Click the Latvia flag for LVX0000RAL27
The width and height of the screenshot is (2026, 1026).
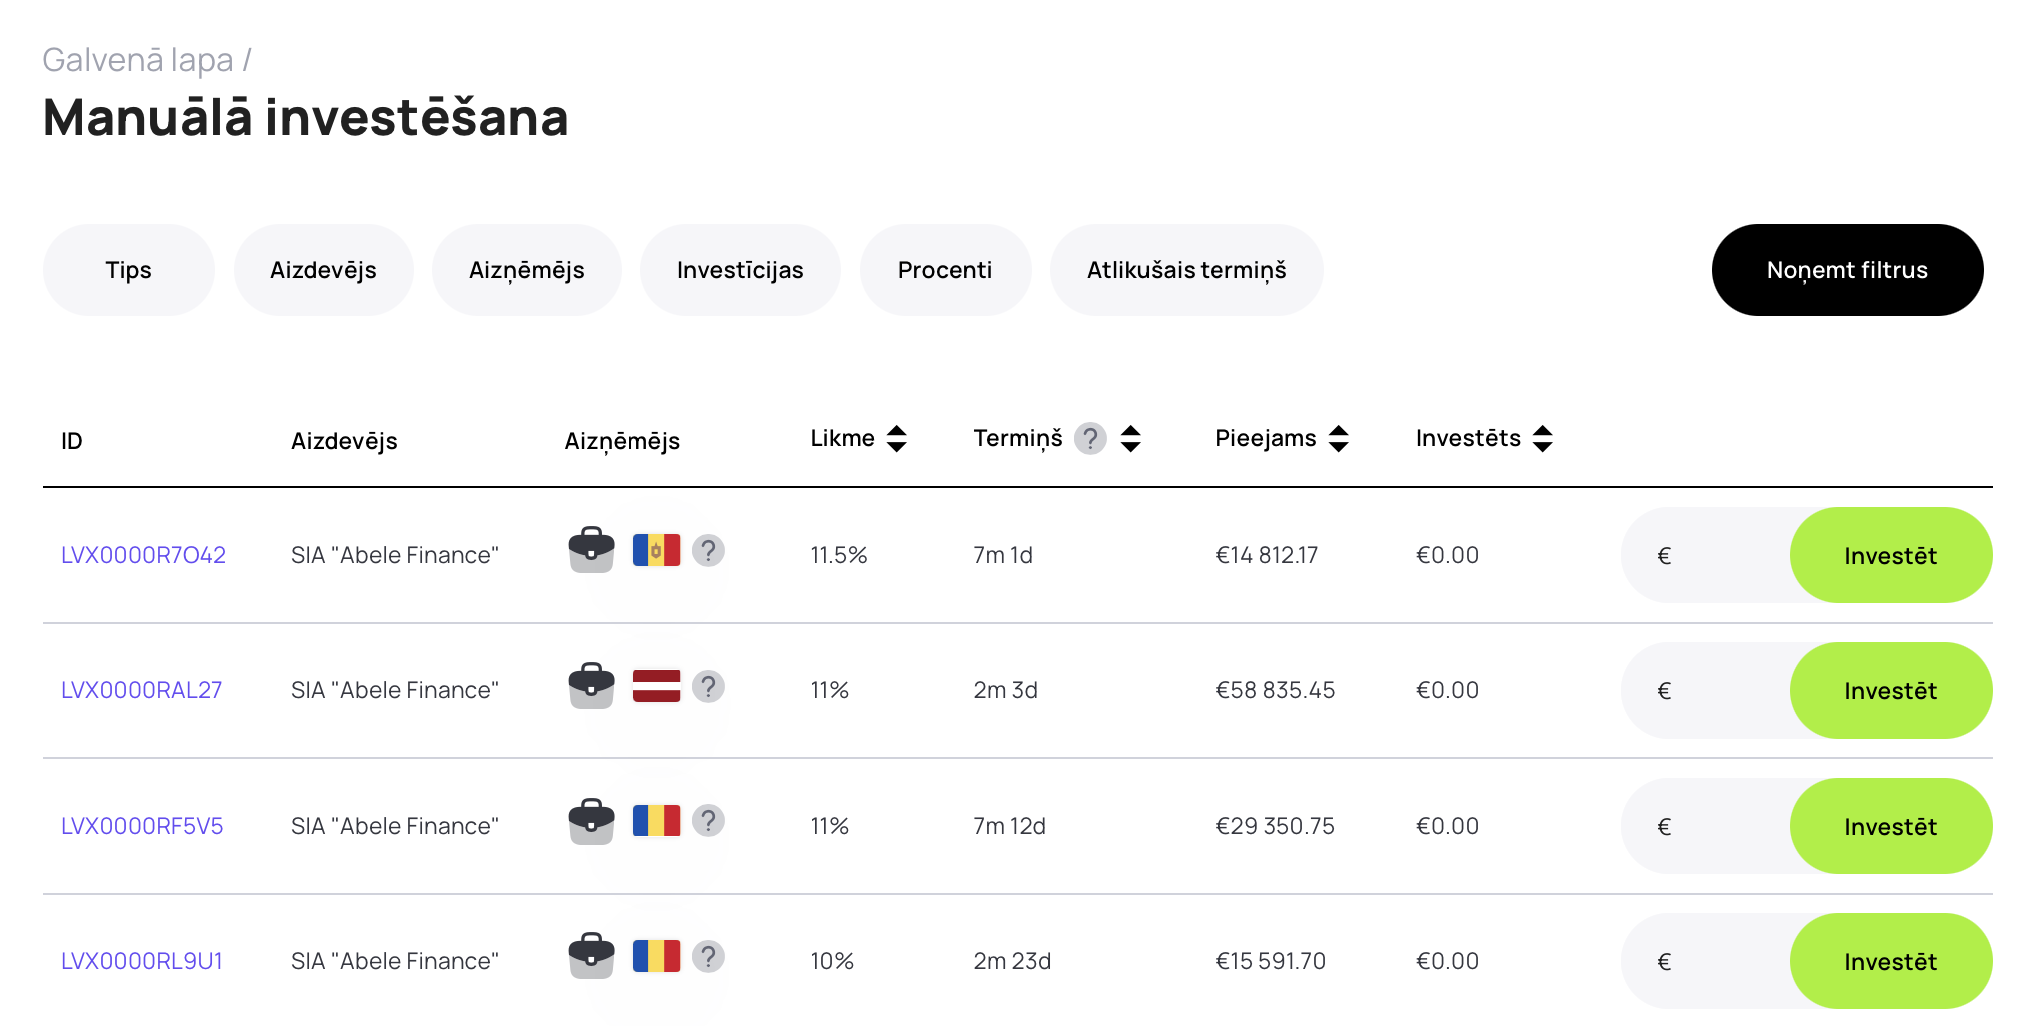pos(656,686)
